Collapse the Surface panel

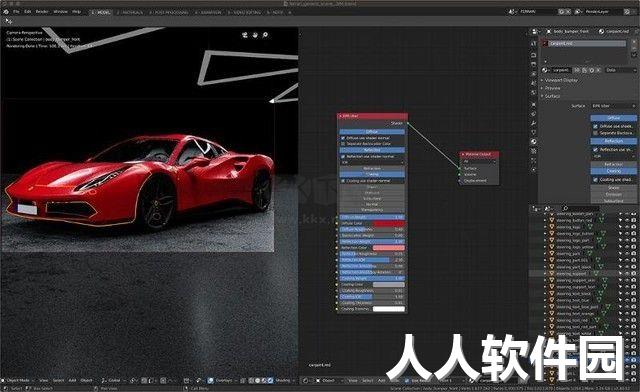[x=551, y=96]
